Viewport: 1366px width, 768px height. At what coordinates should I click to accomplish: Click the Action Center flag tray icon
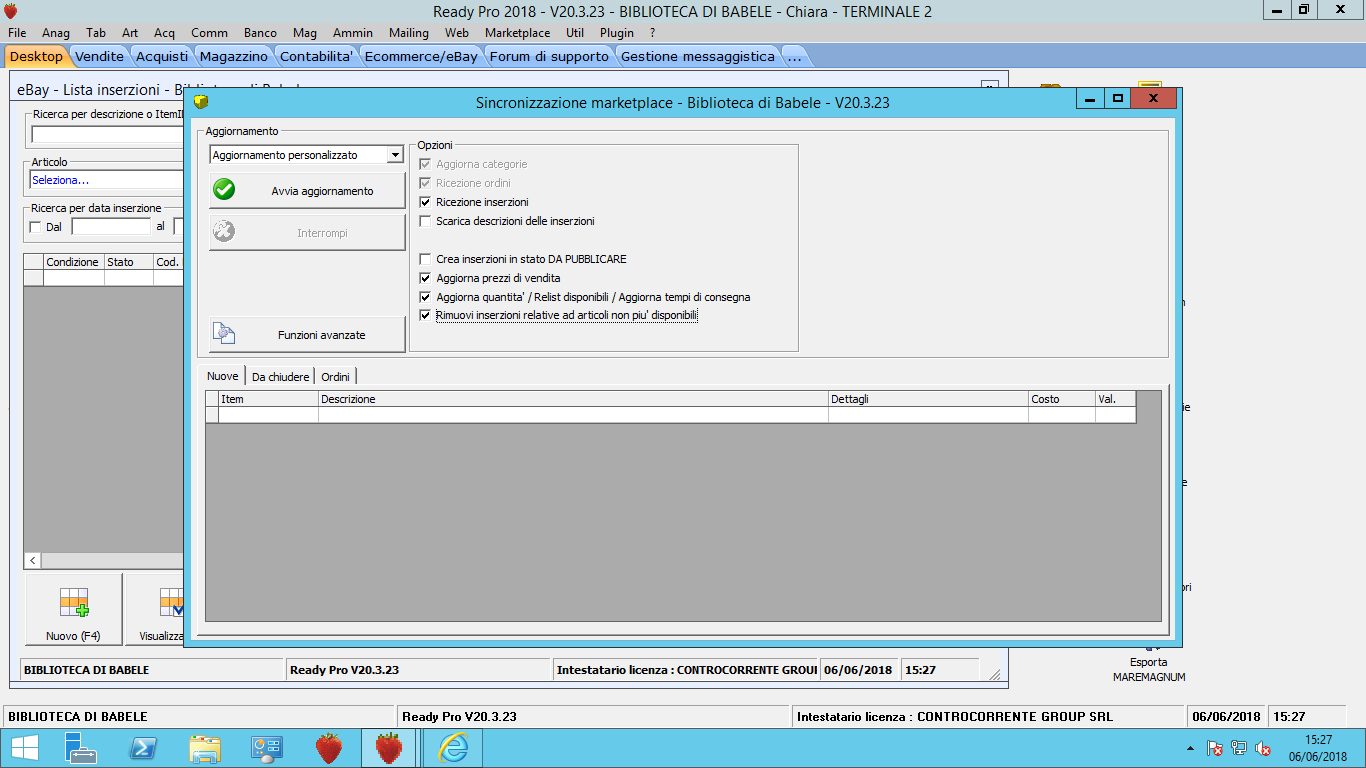point(1215,748)
